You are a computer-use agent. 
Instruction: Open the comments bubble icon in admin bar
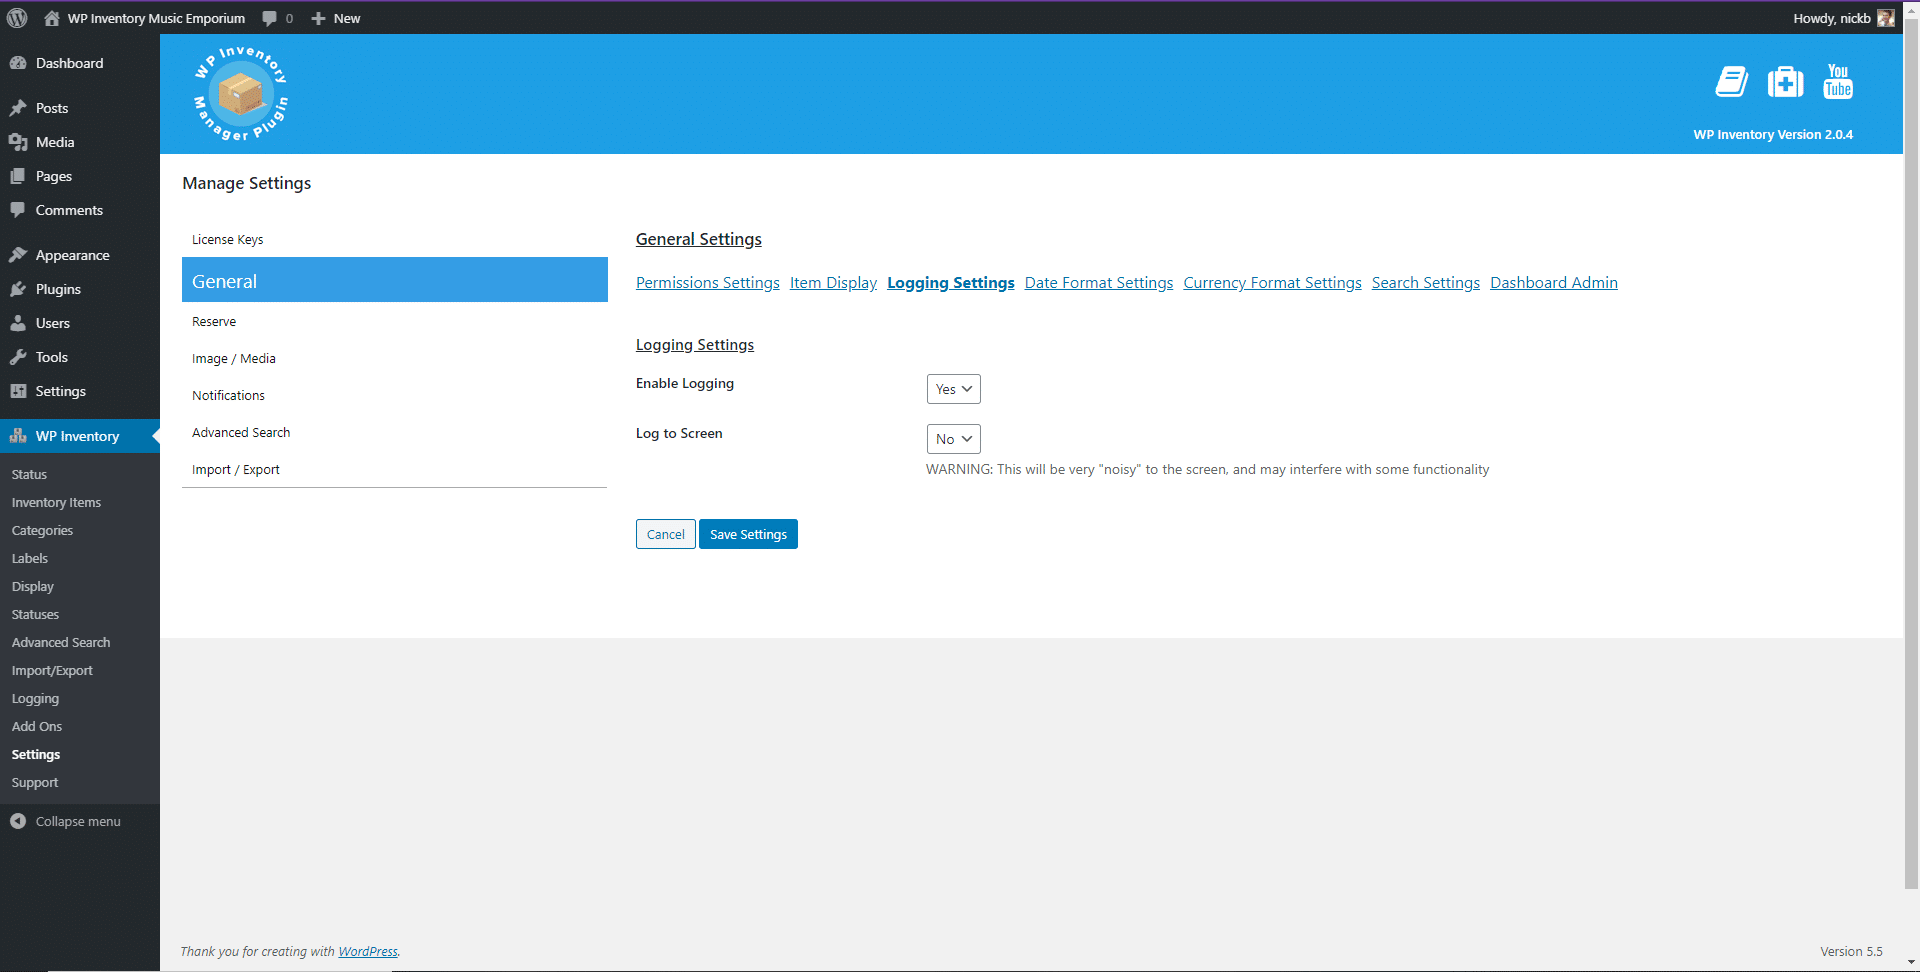pyautogui.click(x=269, y=18)
